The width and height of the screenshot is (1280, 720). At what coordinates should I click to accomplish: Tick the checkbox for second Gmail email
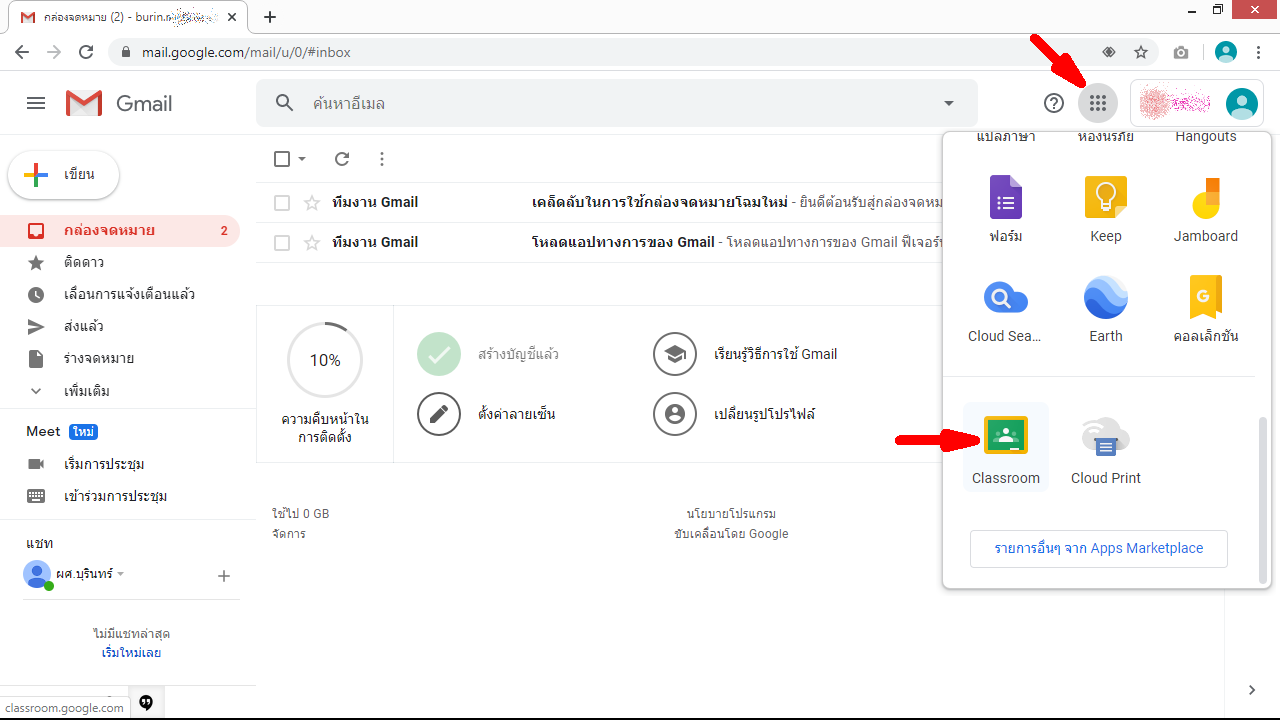click(x=282, y=243)
